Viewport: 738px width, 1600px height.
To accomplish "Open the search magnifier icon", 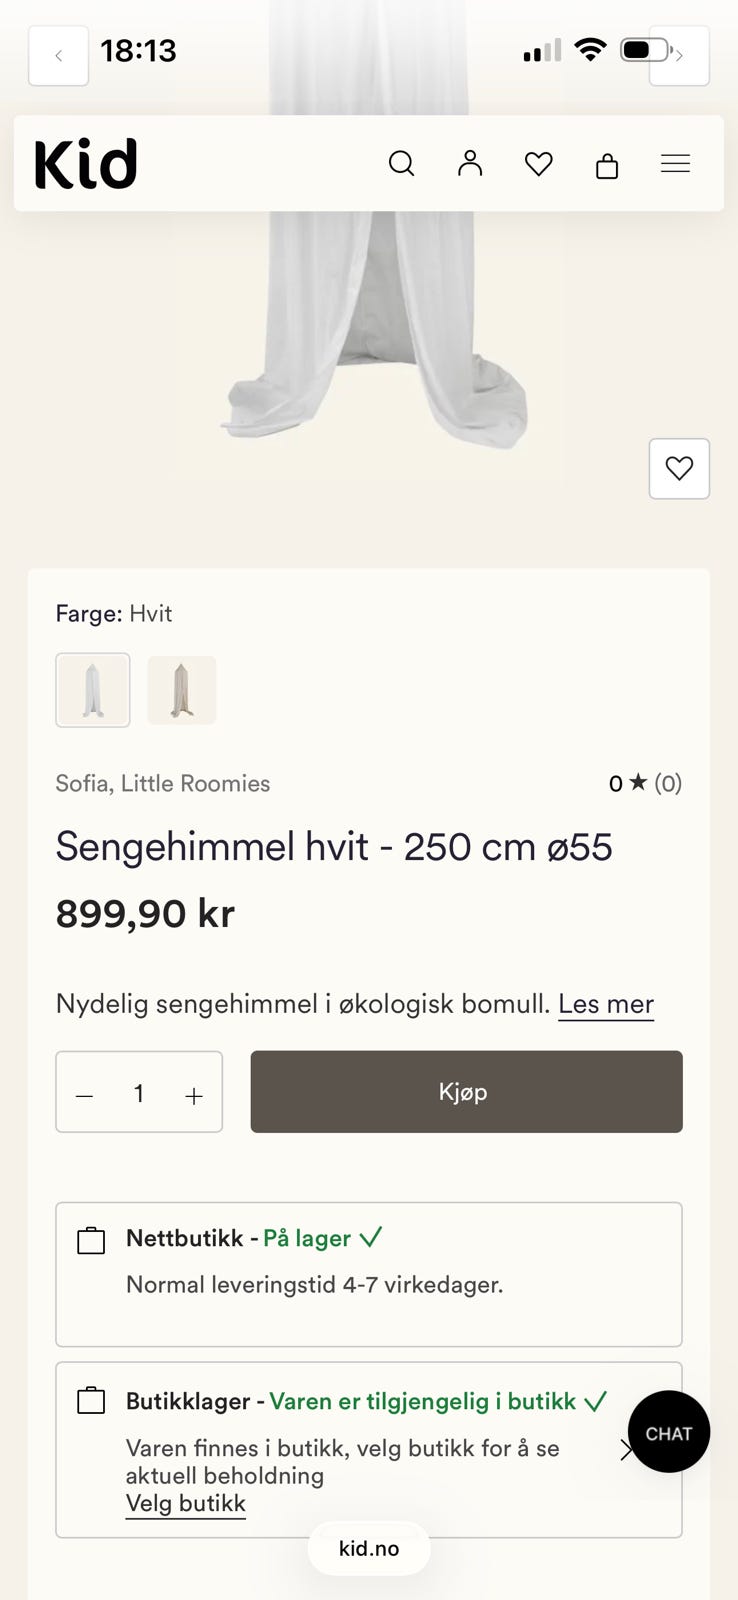I will (x=401, y=164).
